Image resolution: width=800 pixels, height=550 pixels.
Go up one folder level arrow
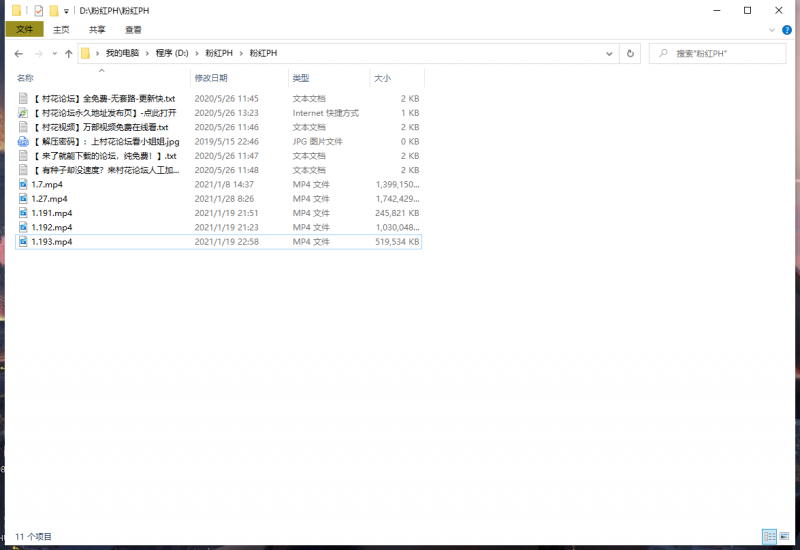pyautogui.click(x=68, y=53)
